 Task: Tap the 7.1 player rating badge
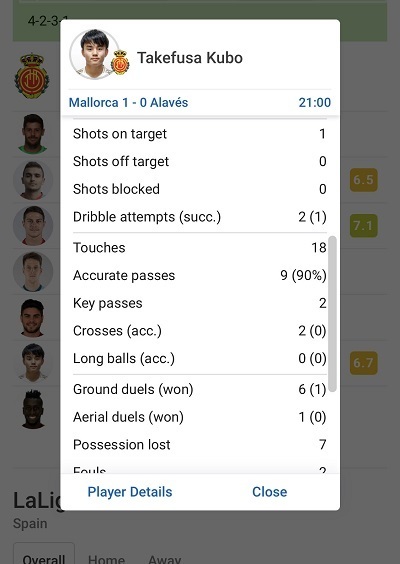coord(364,226)
